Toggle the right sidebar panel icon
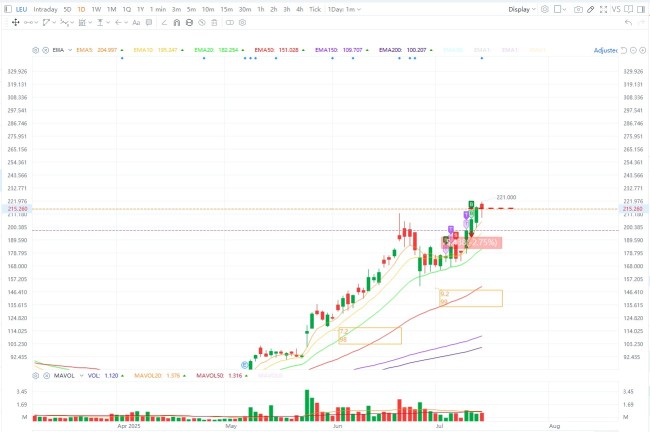 (641, 9)
